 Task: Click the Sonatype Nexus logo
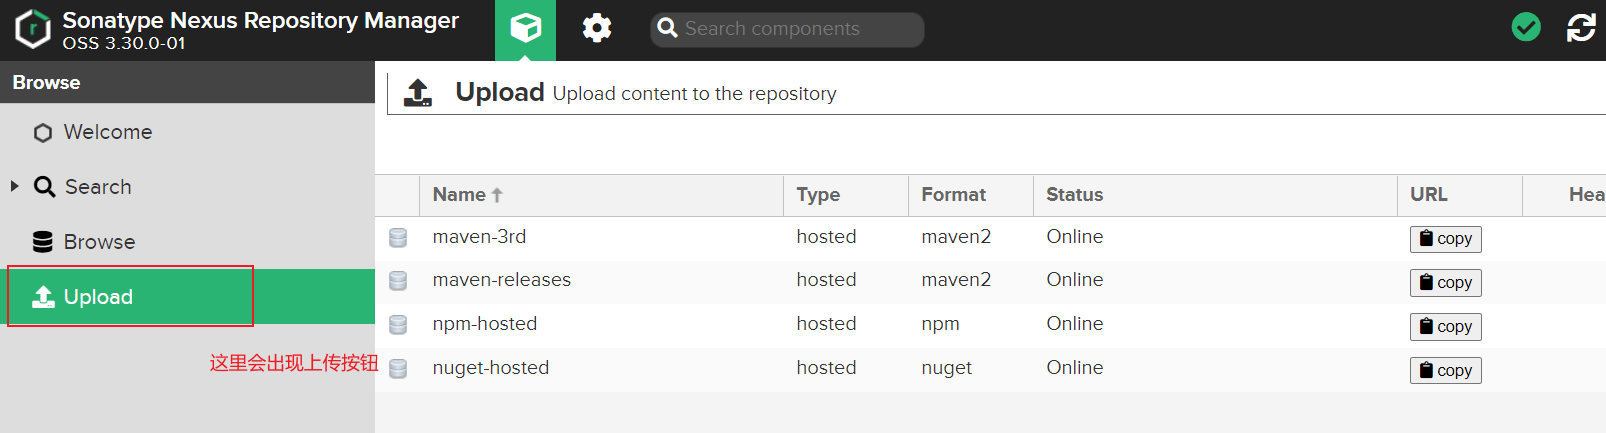33,29
